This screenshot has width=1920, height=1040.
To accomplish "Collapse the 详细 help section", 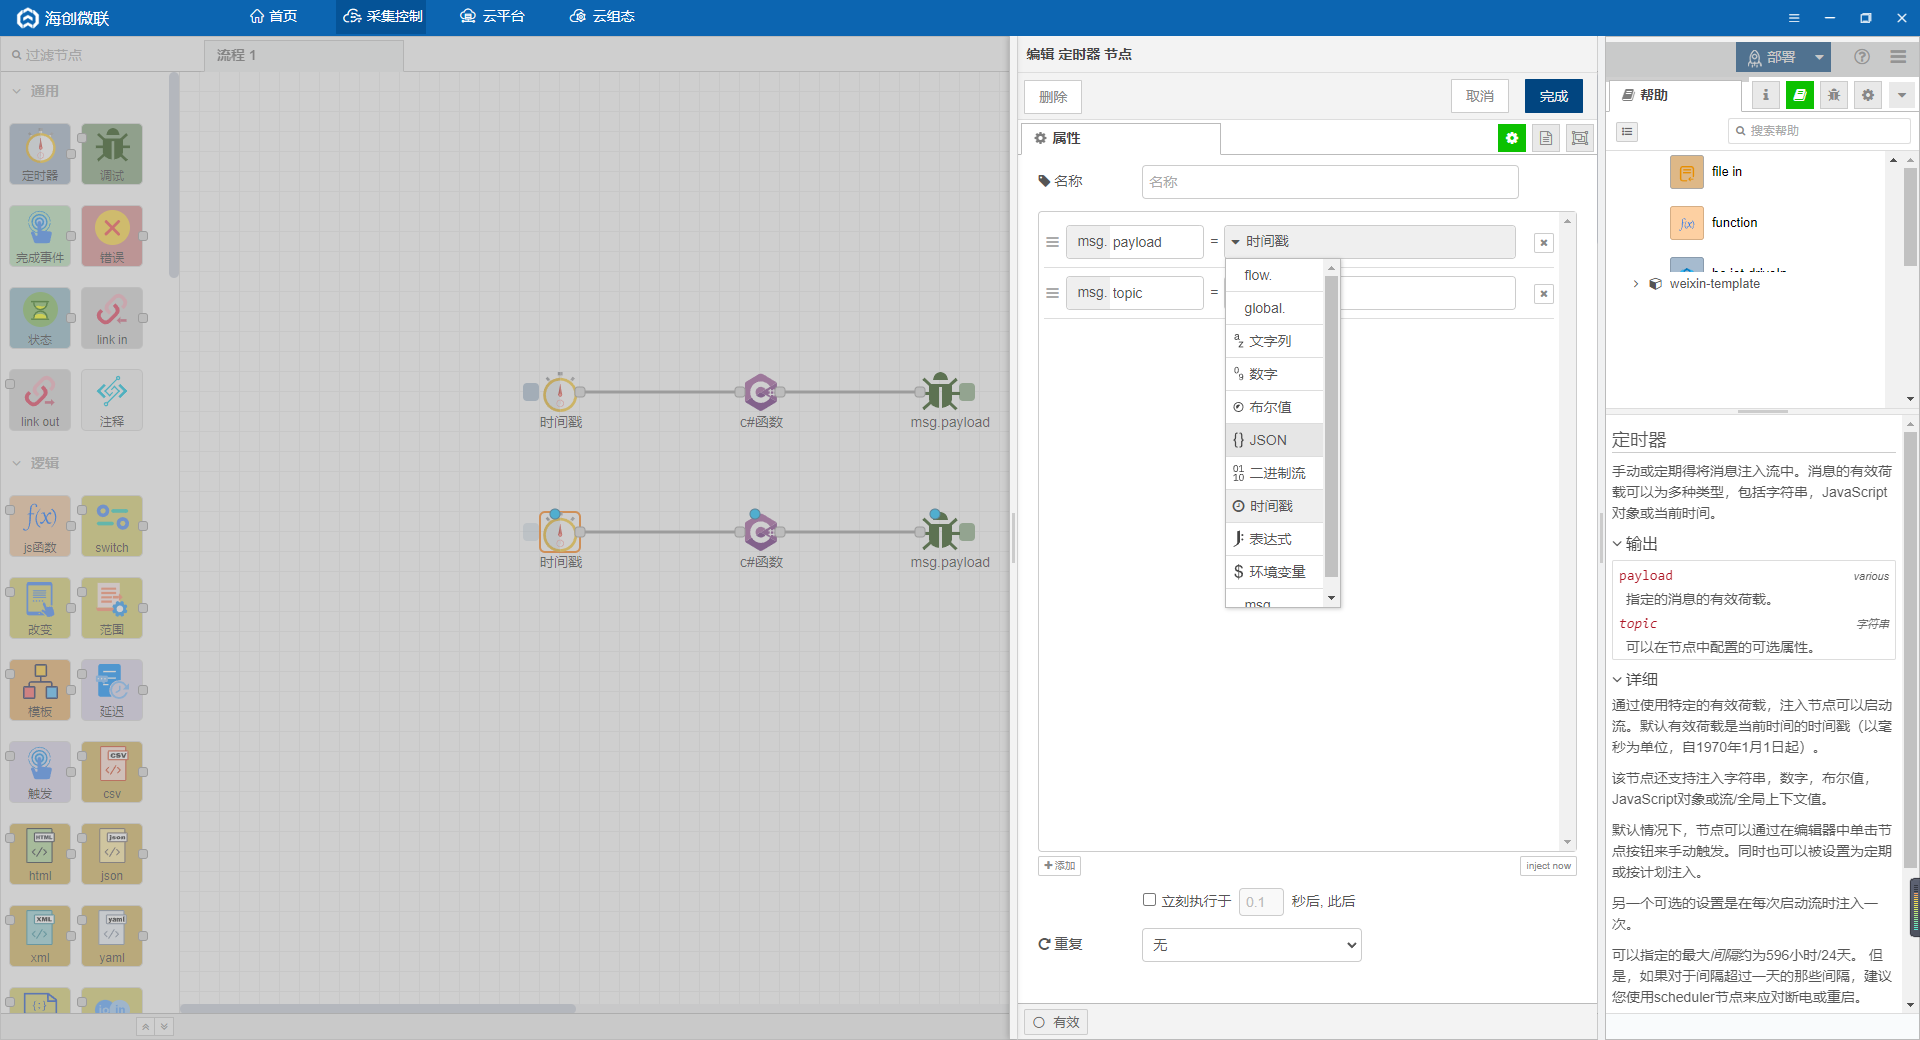I will click(x=1635, y=679).
